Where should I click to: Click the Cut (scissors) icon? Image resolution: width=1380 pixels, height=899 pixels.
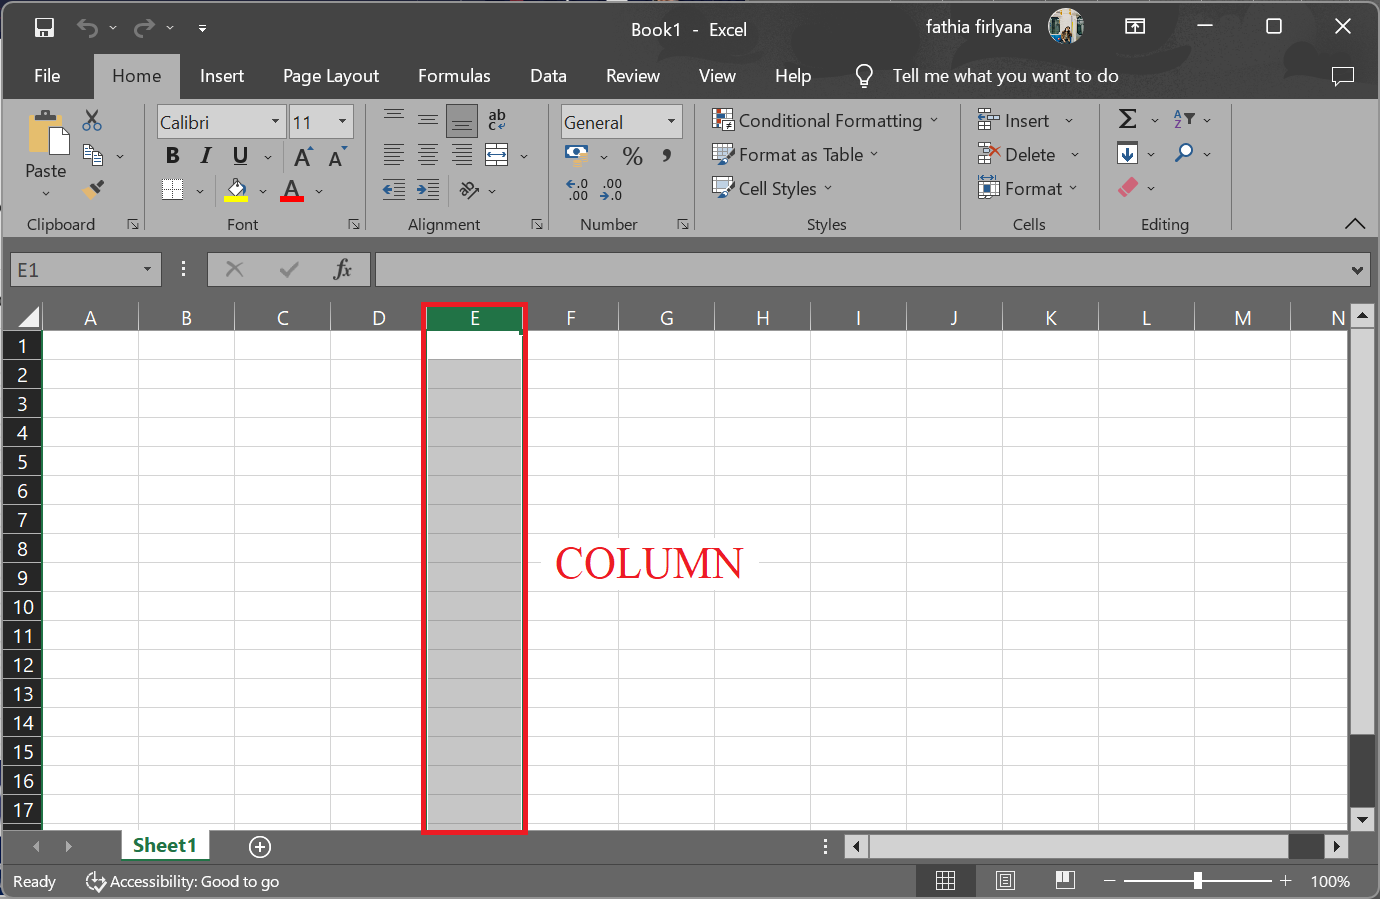(92, 120)
